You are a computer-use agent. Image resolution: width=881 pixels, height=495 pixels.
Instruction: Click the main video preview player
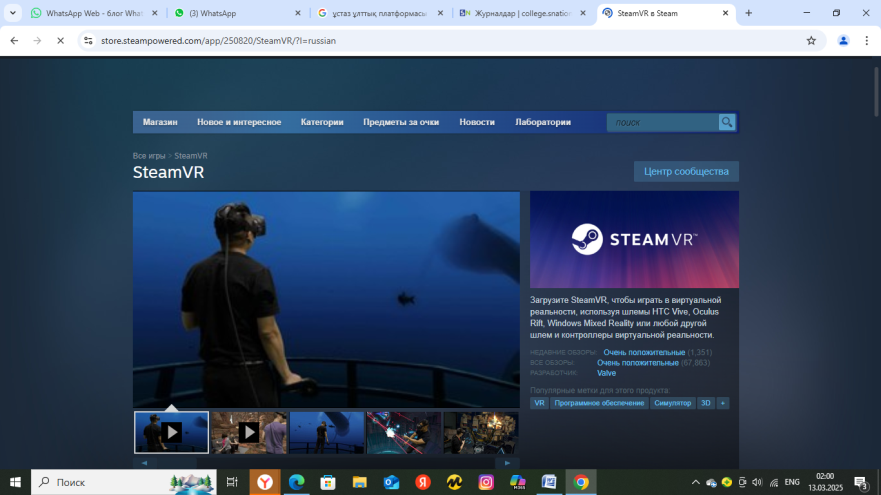[x=326, y=299]
